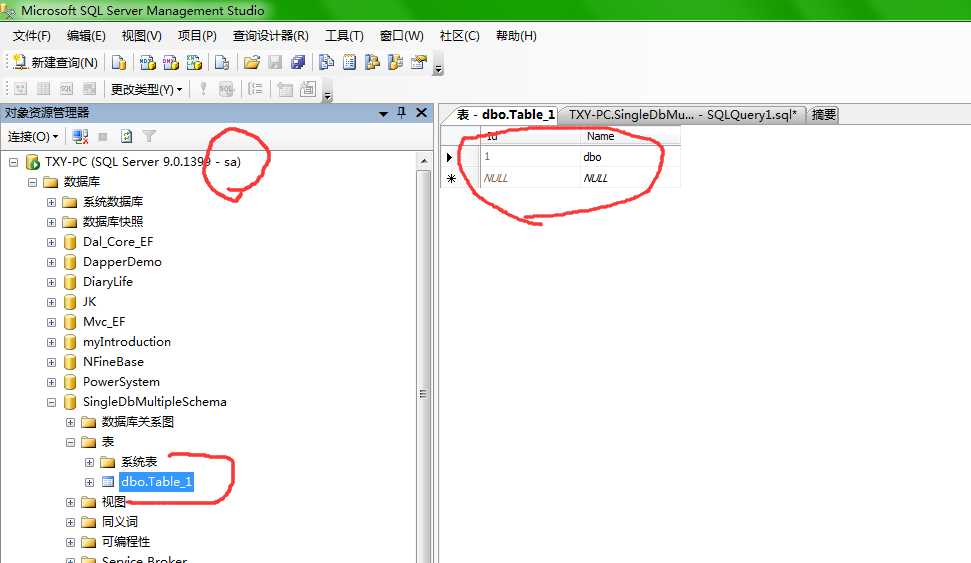Open the File (文件) menu
971x563 pixels.
[32, 36]
